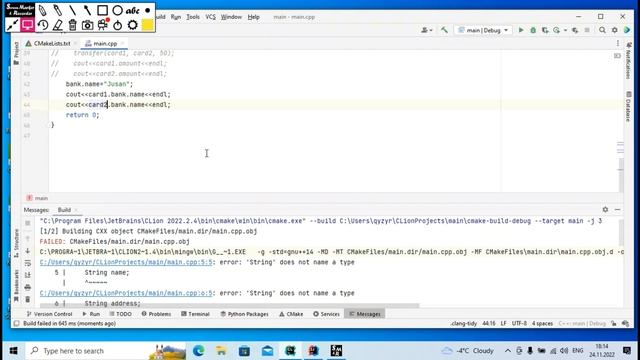Screen dimensions: 640x360
Task: Click the print icon in Messages sidebar
Action: click(28, 287)
